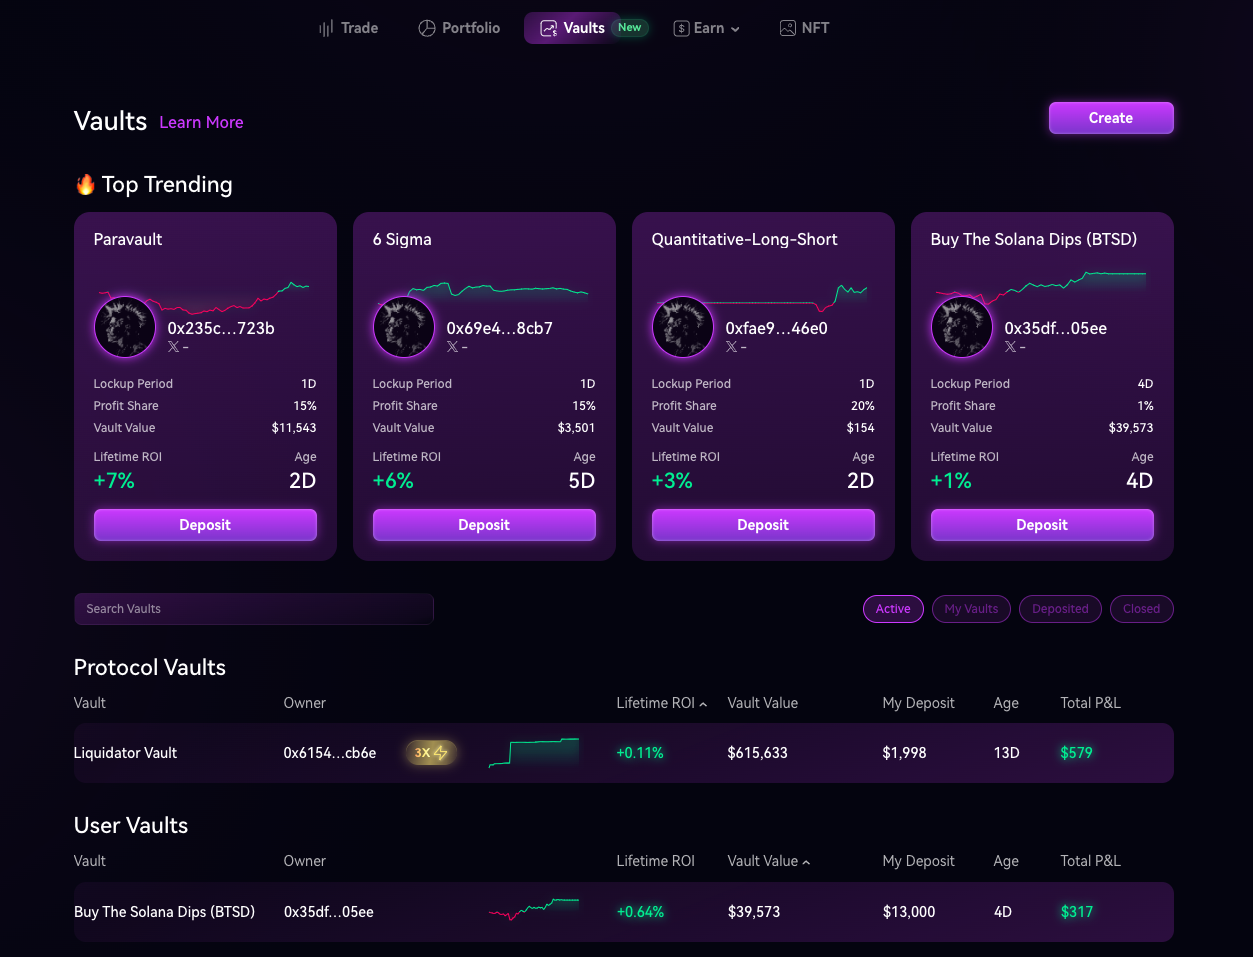Click the New badge next to Vaults

pyautogui.click(x=630, y=28)
